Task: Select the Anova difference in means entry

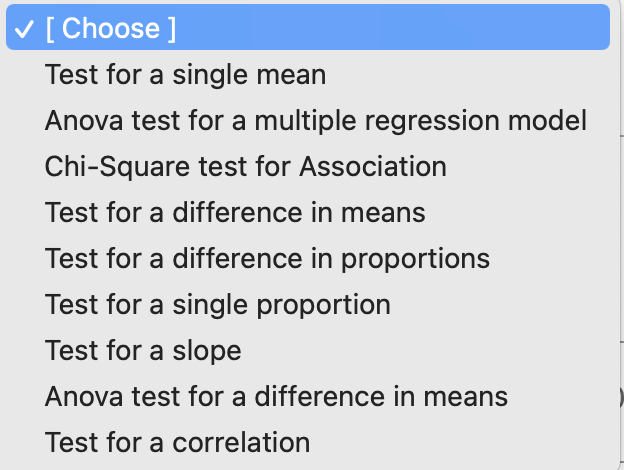Action: coord(276,397)
